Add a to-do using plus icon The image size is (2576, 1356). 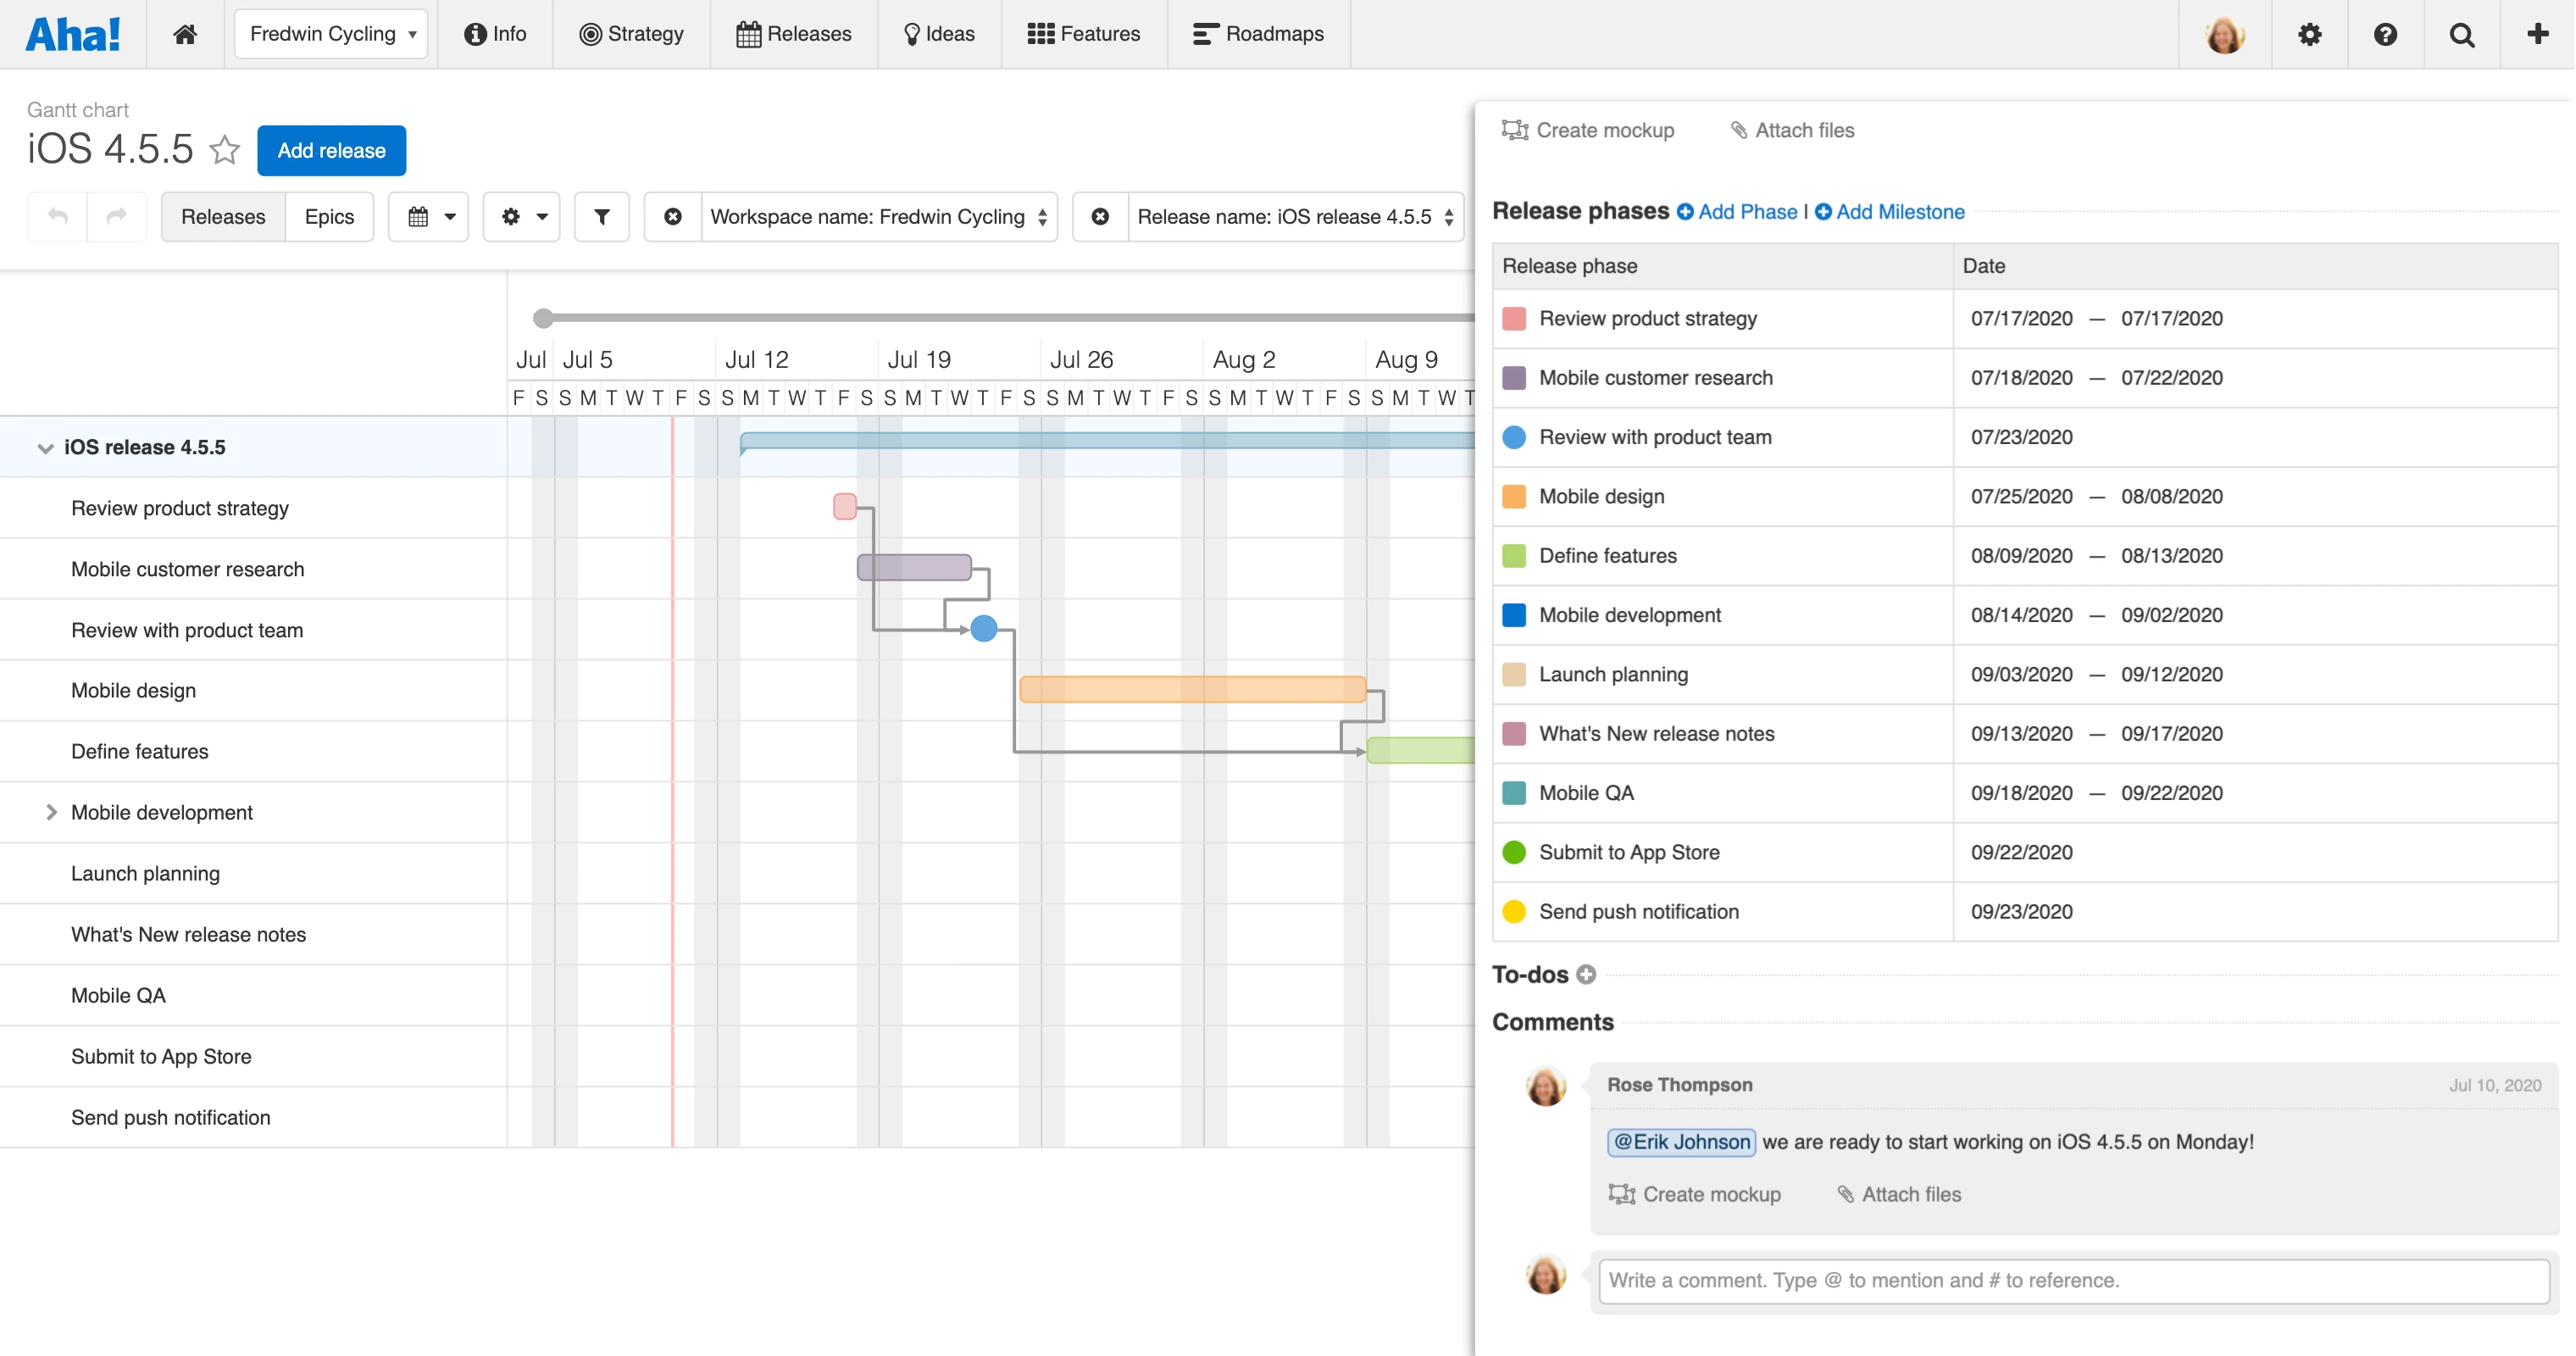(x=1586, y=974)
